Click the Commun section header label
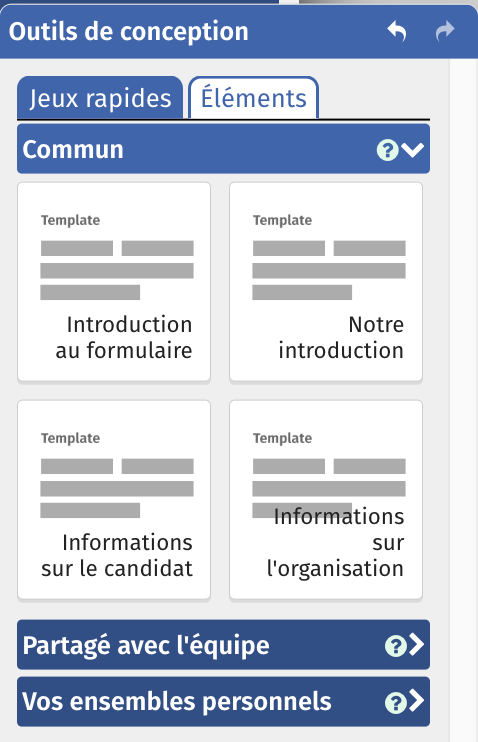Image resolution: width=478 pixels, height=742 pixels. (x=73, y=150)
